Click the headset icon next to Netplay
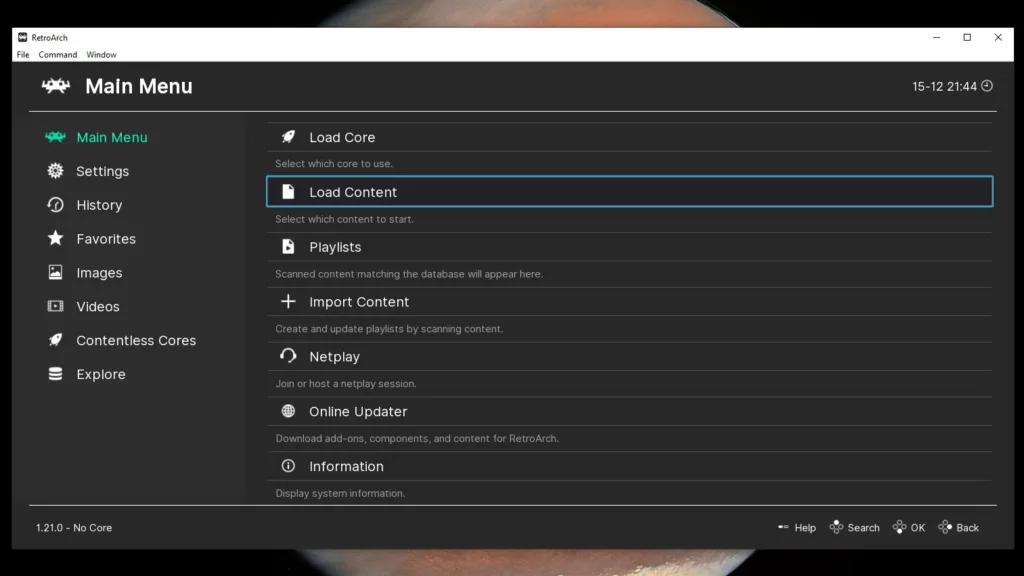This screenshot has width=1024, height=576. (288, 357)
